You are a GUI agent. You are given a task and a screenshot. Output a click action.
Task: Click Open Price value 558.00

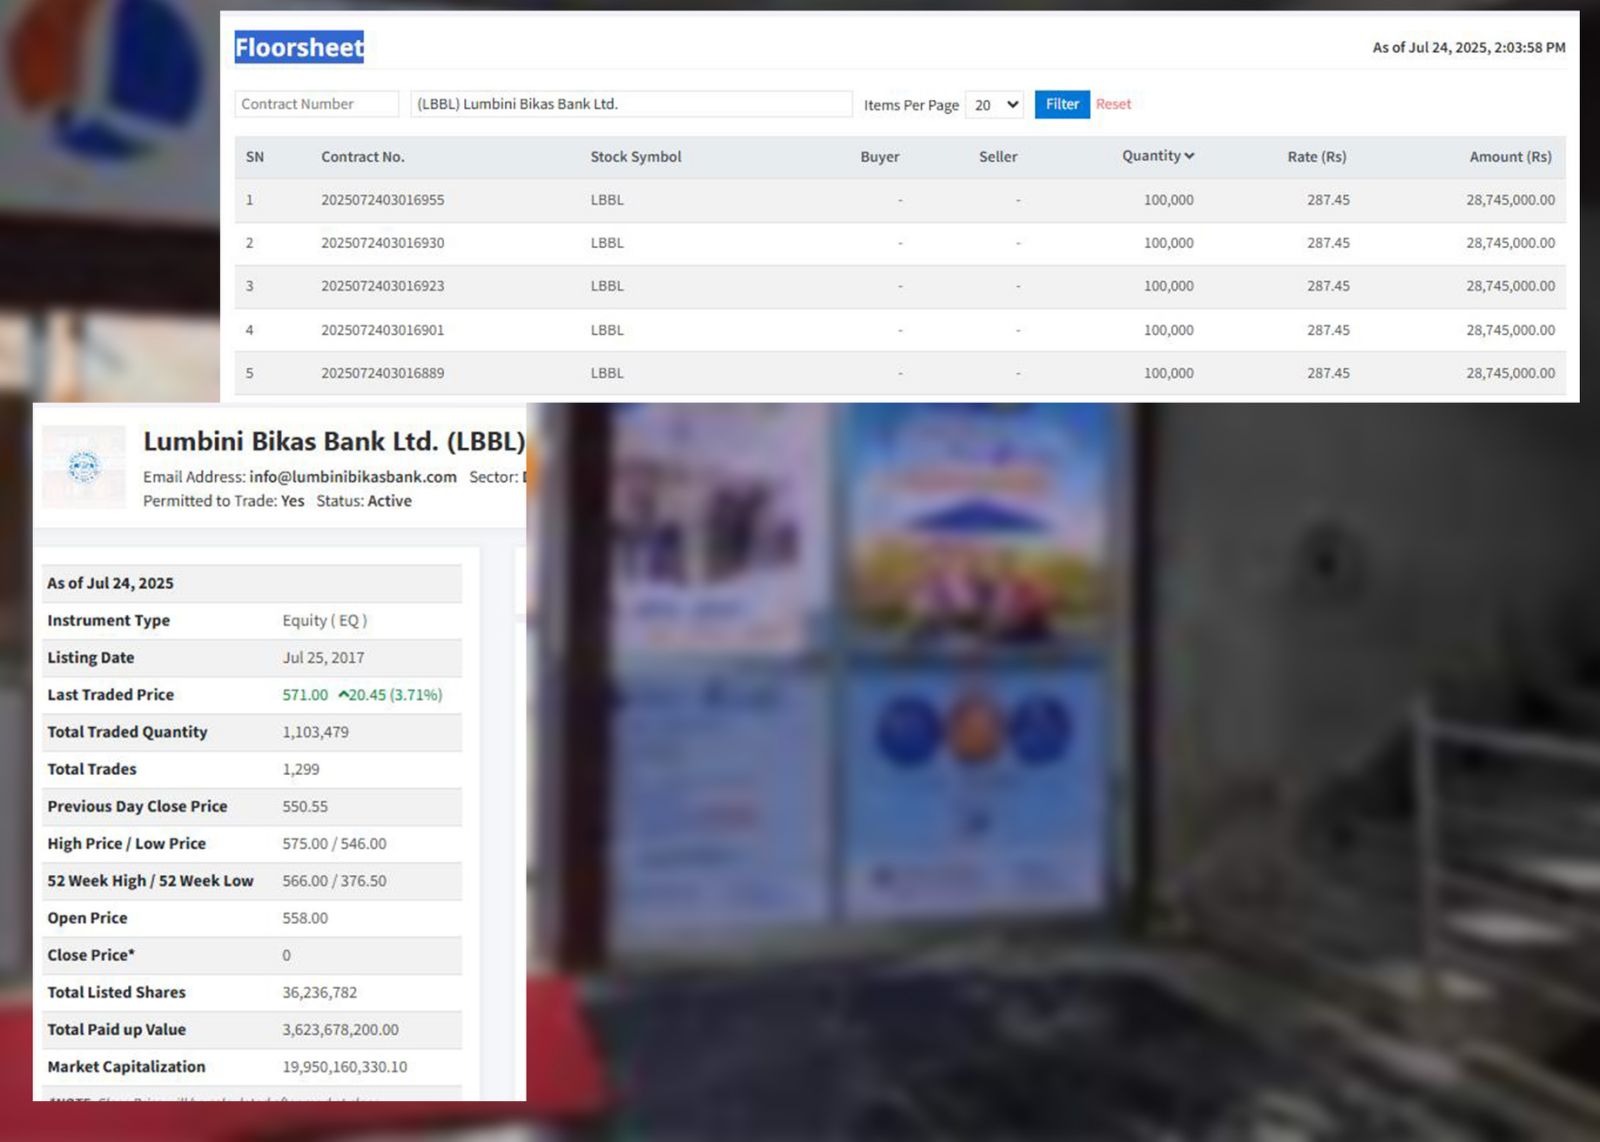click(x=305, y=918)
